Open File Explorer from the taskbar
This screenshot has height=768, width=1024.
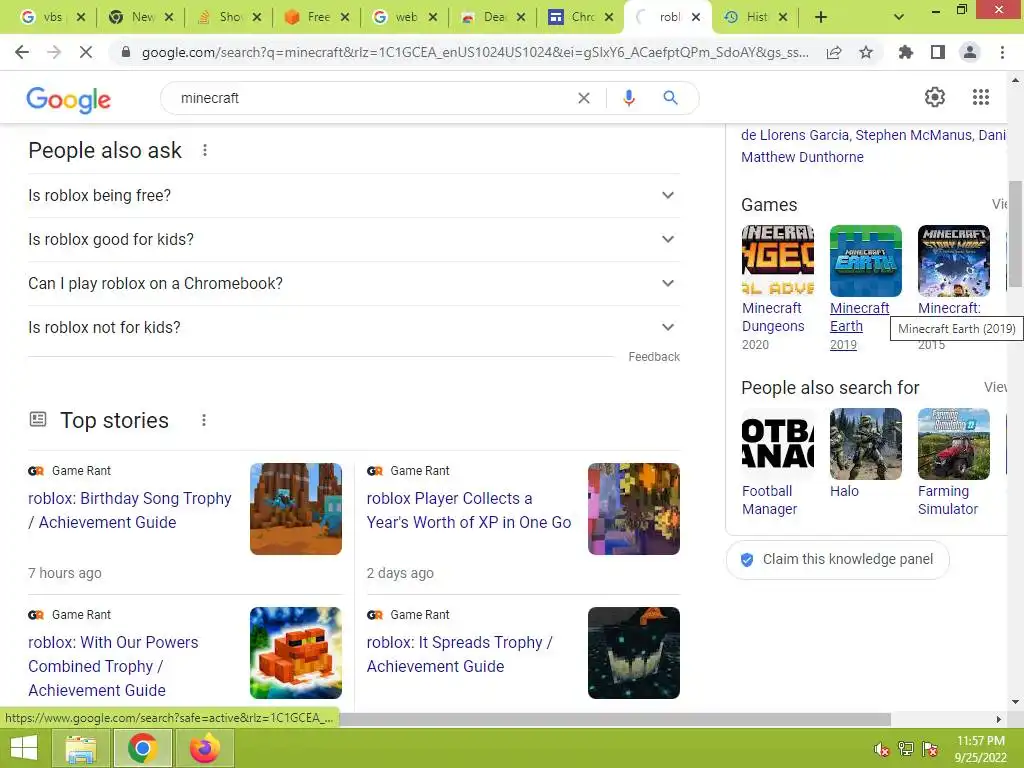(81, 748)
